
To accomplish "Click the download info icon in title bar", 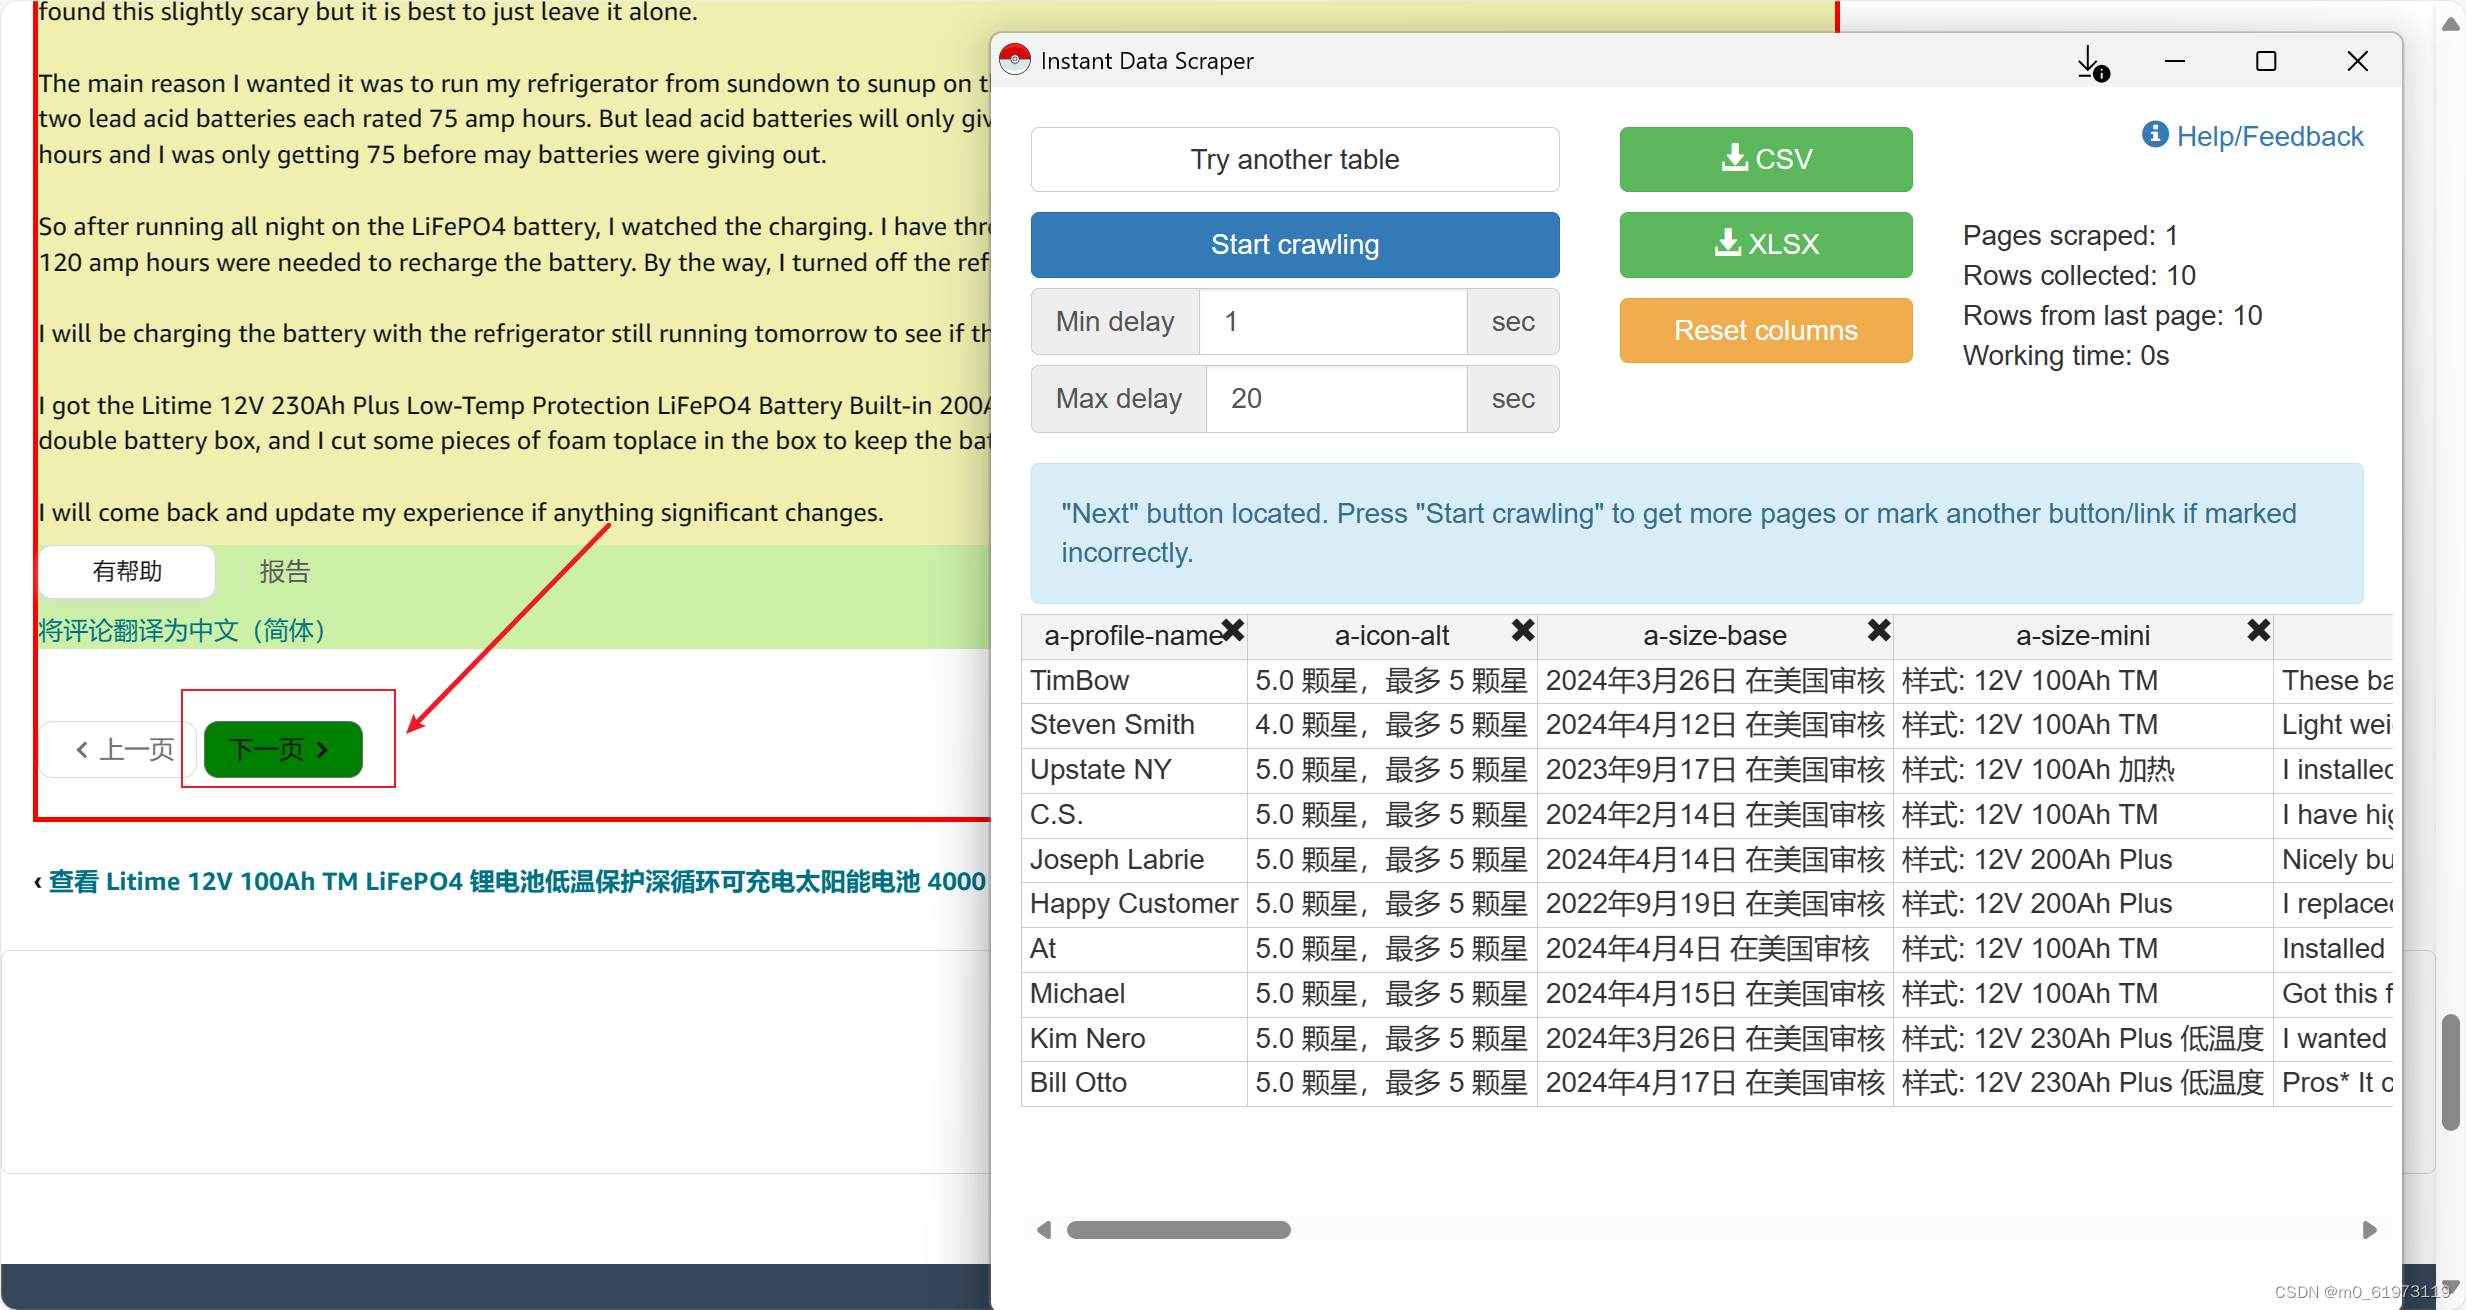I will tap(2091, 63).
